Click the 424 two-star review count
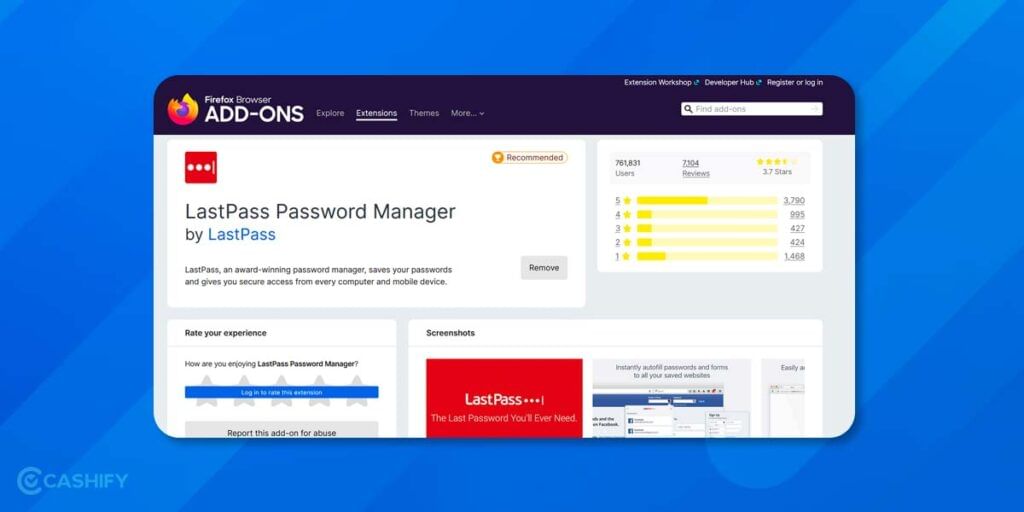Screen dimensions: 1024x512 point(797,242)
